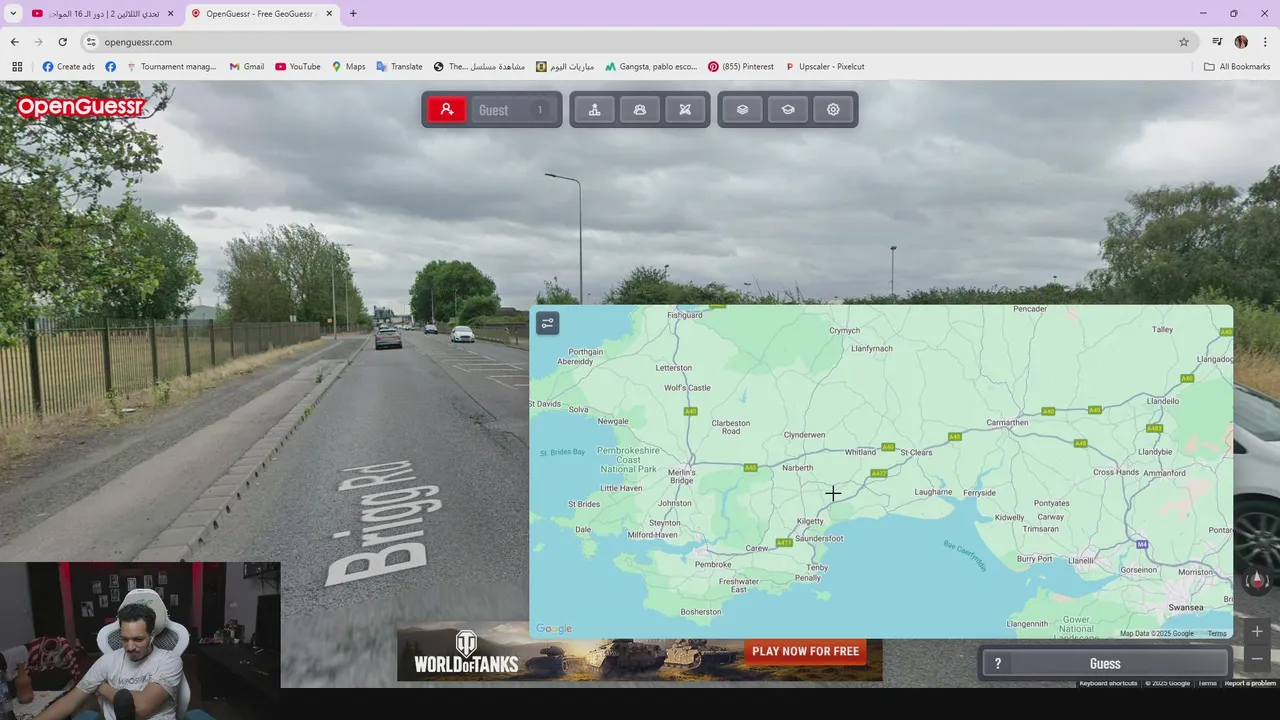Click Carmarthen on the map
The image size is (1280, 720).
1007,422
